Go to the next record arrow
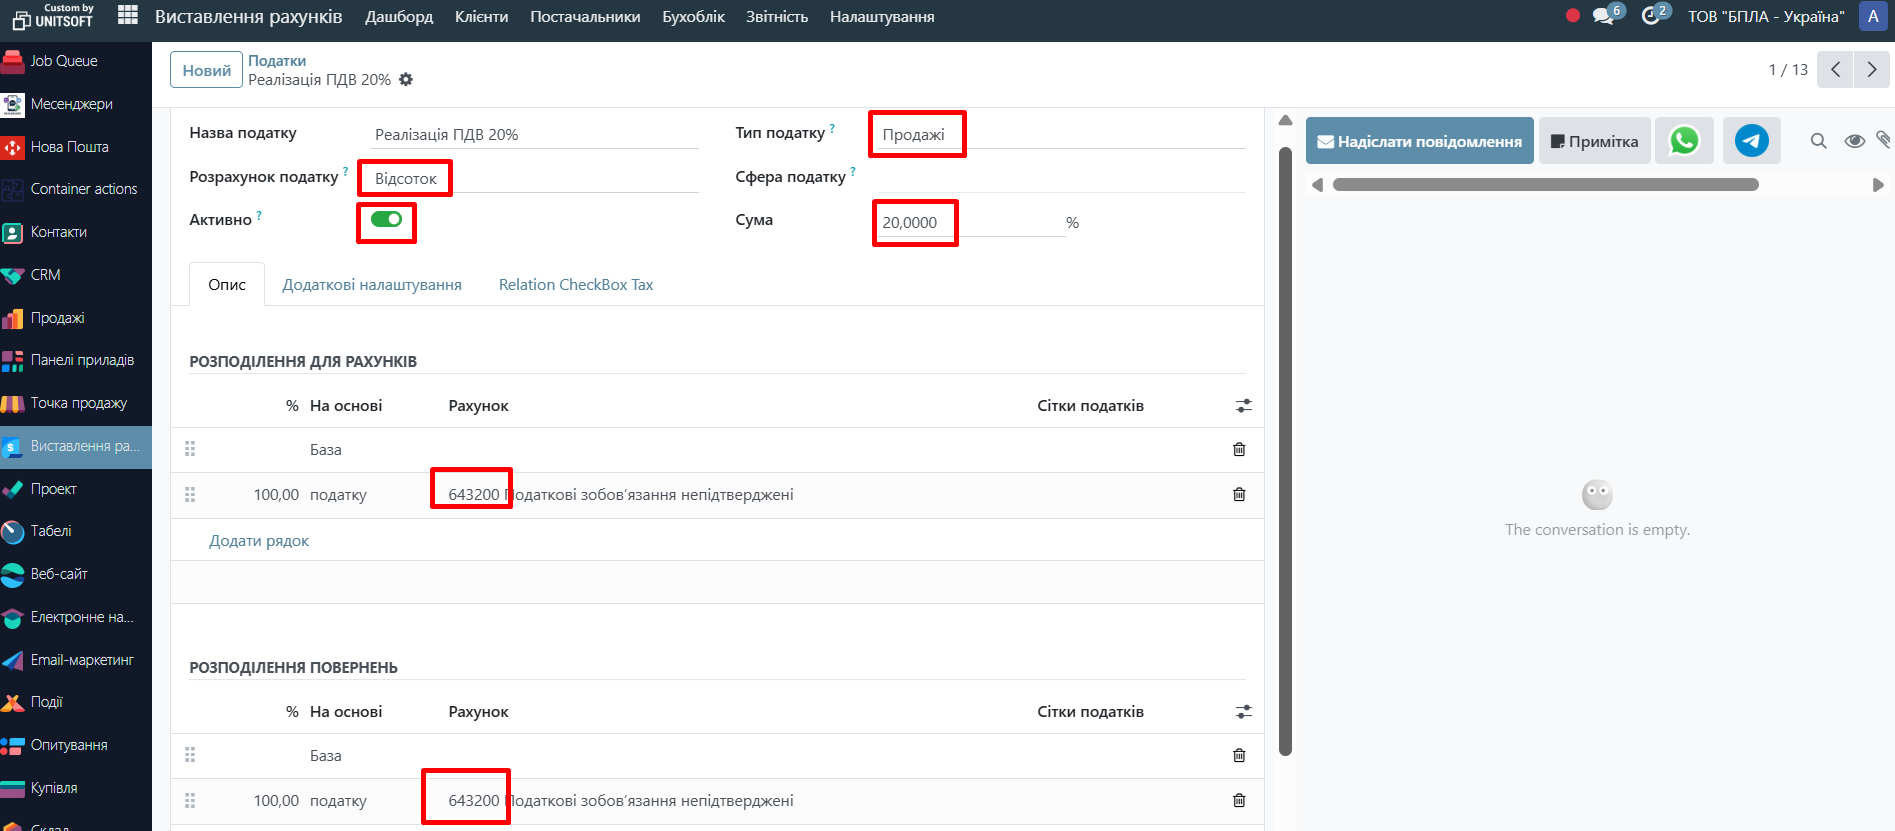 [1871, 70]
